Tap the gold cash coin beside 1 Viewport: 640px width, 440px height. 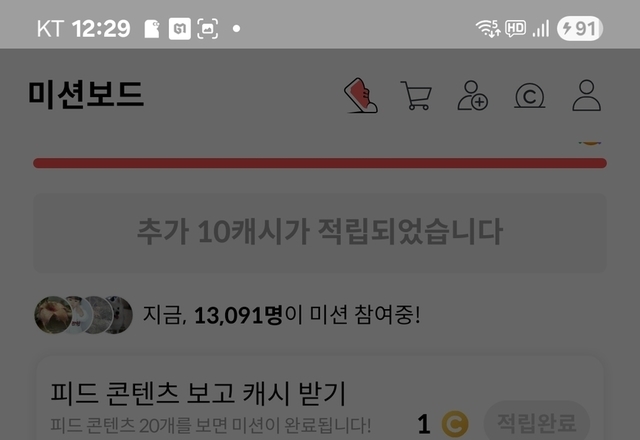455,424
